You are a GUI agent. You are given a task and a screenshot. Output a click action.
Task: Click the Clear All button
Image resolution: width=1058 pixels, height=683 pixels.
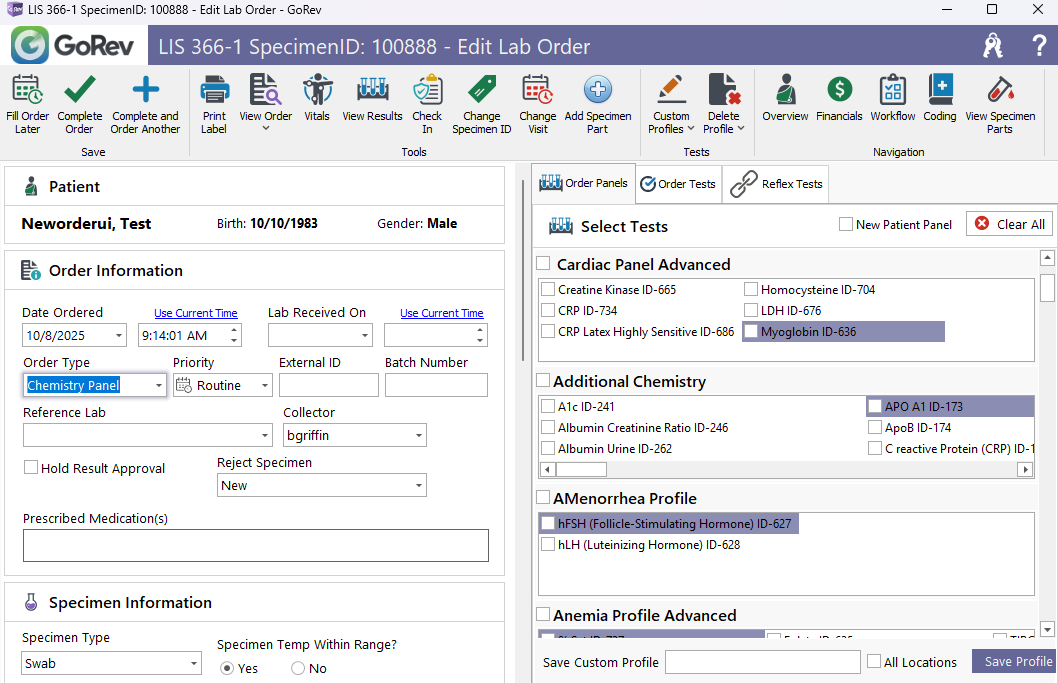coord(1009,224)
